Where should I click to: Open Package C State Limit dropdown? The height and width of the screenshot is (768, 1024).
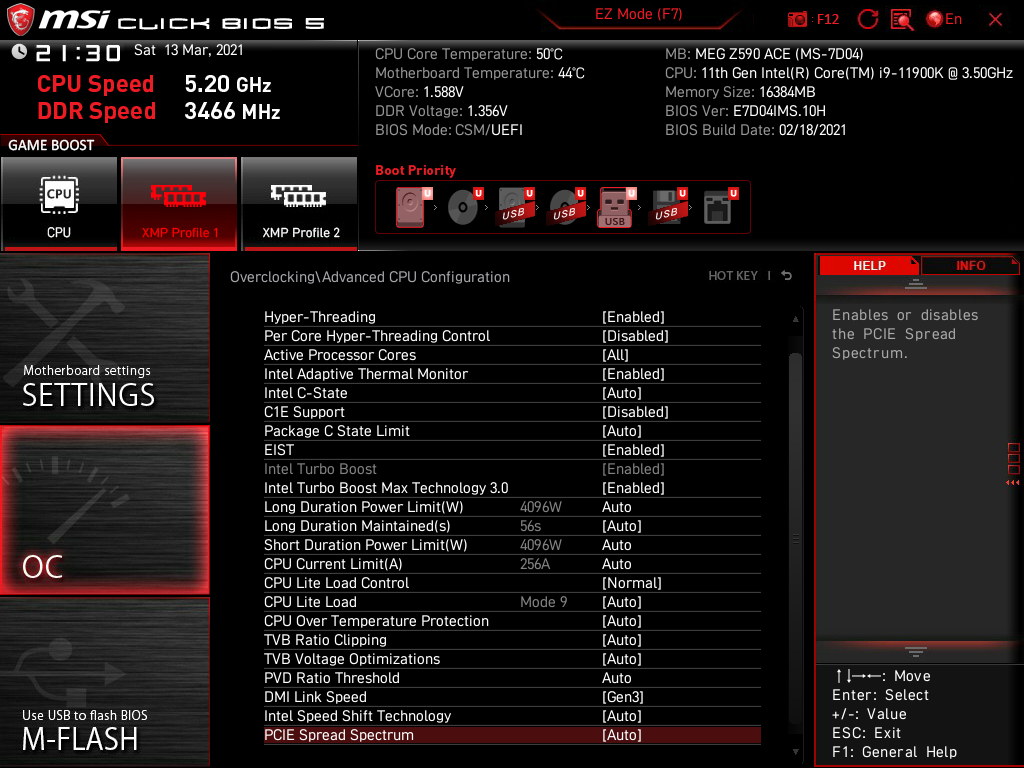(512, 430)
